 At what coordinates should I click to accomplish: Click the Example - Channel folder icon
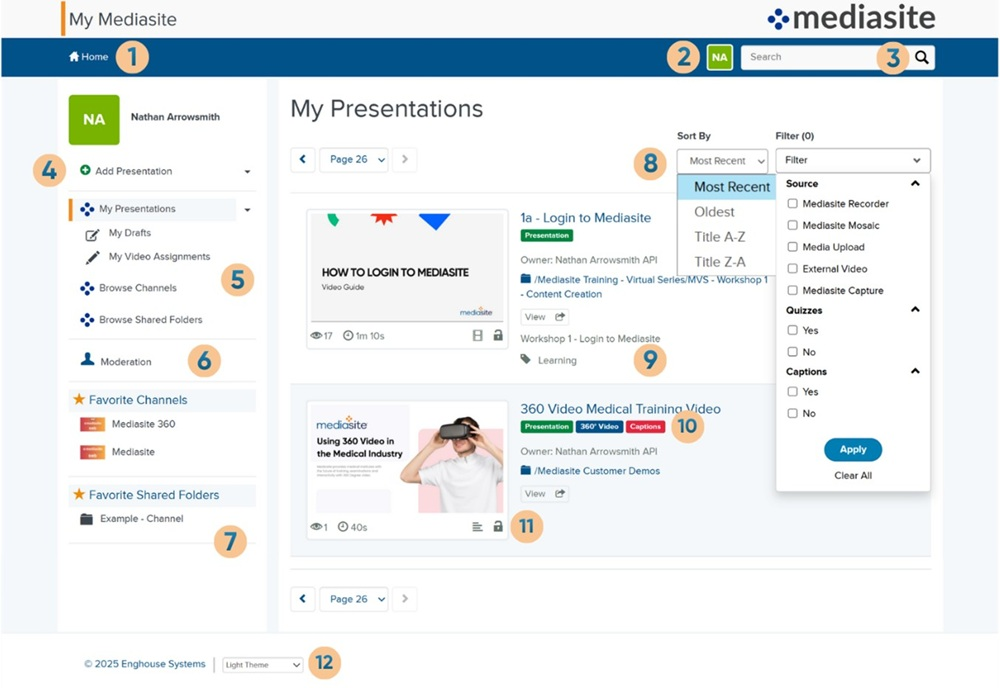pos(86,519)
